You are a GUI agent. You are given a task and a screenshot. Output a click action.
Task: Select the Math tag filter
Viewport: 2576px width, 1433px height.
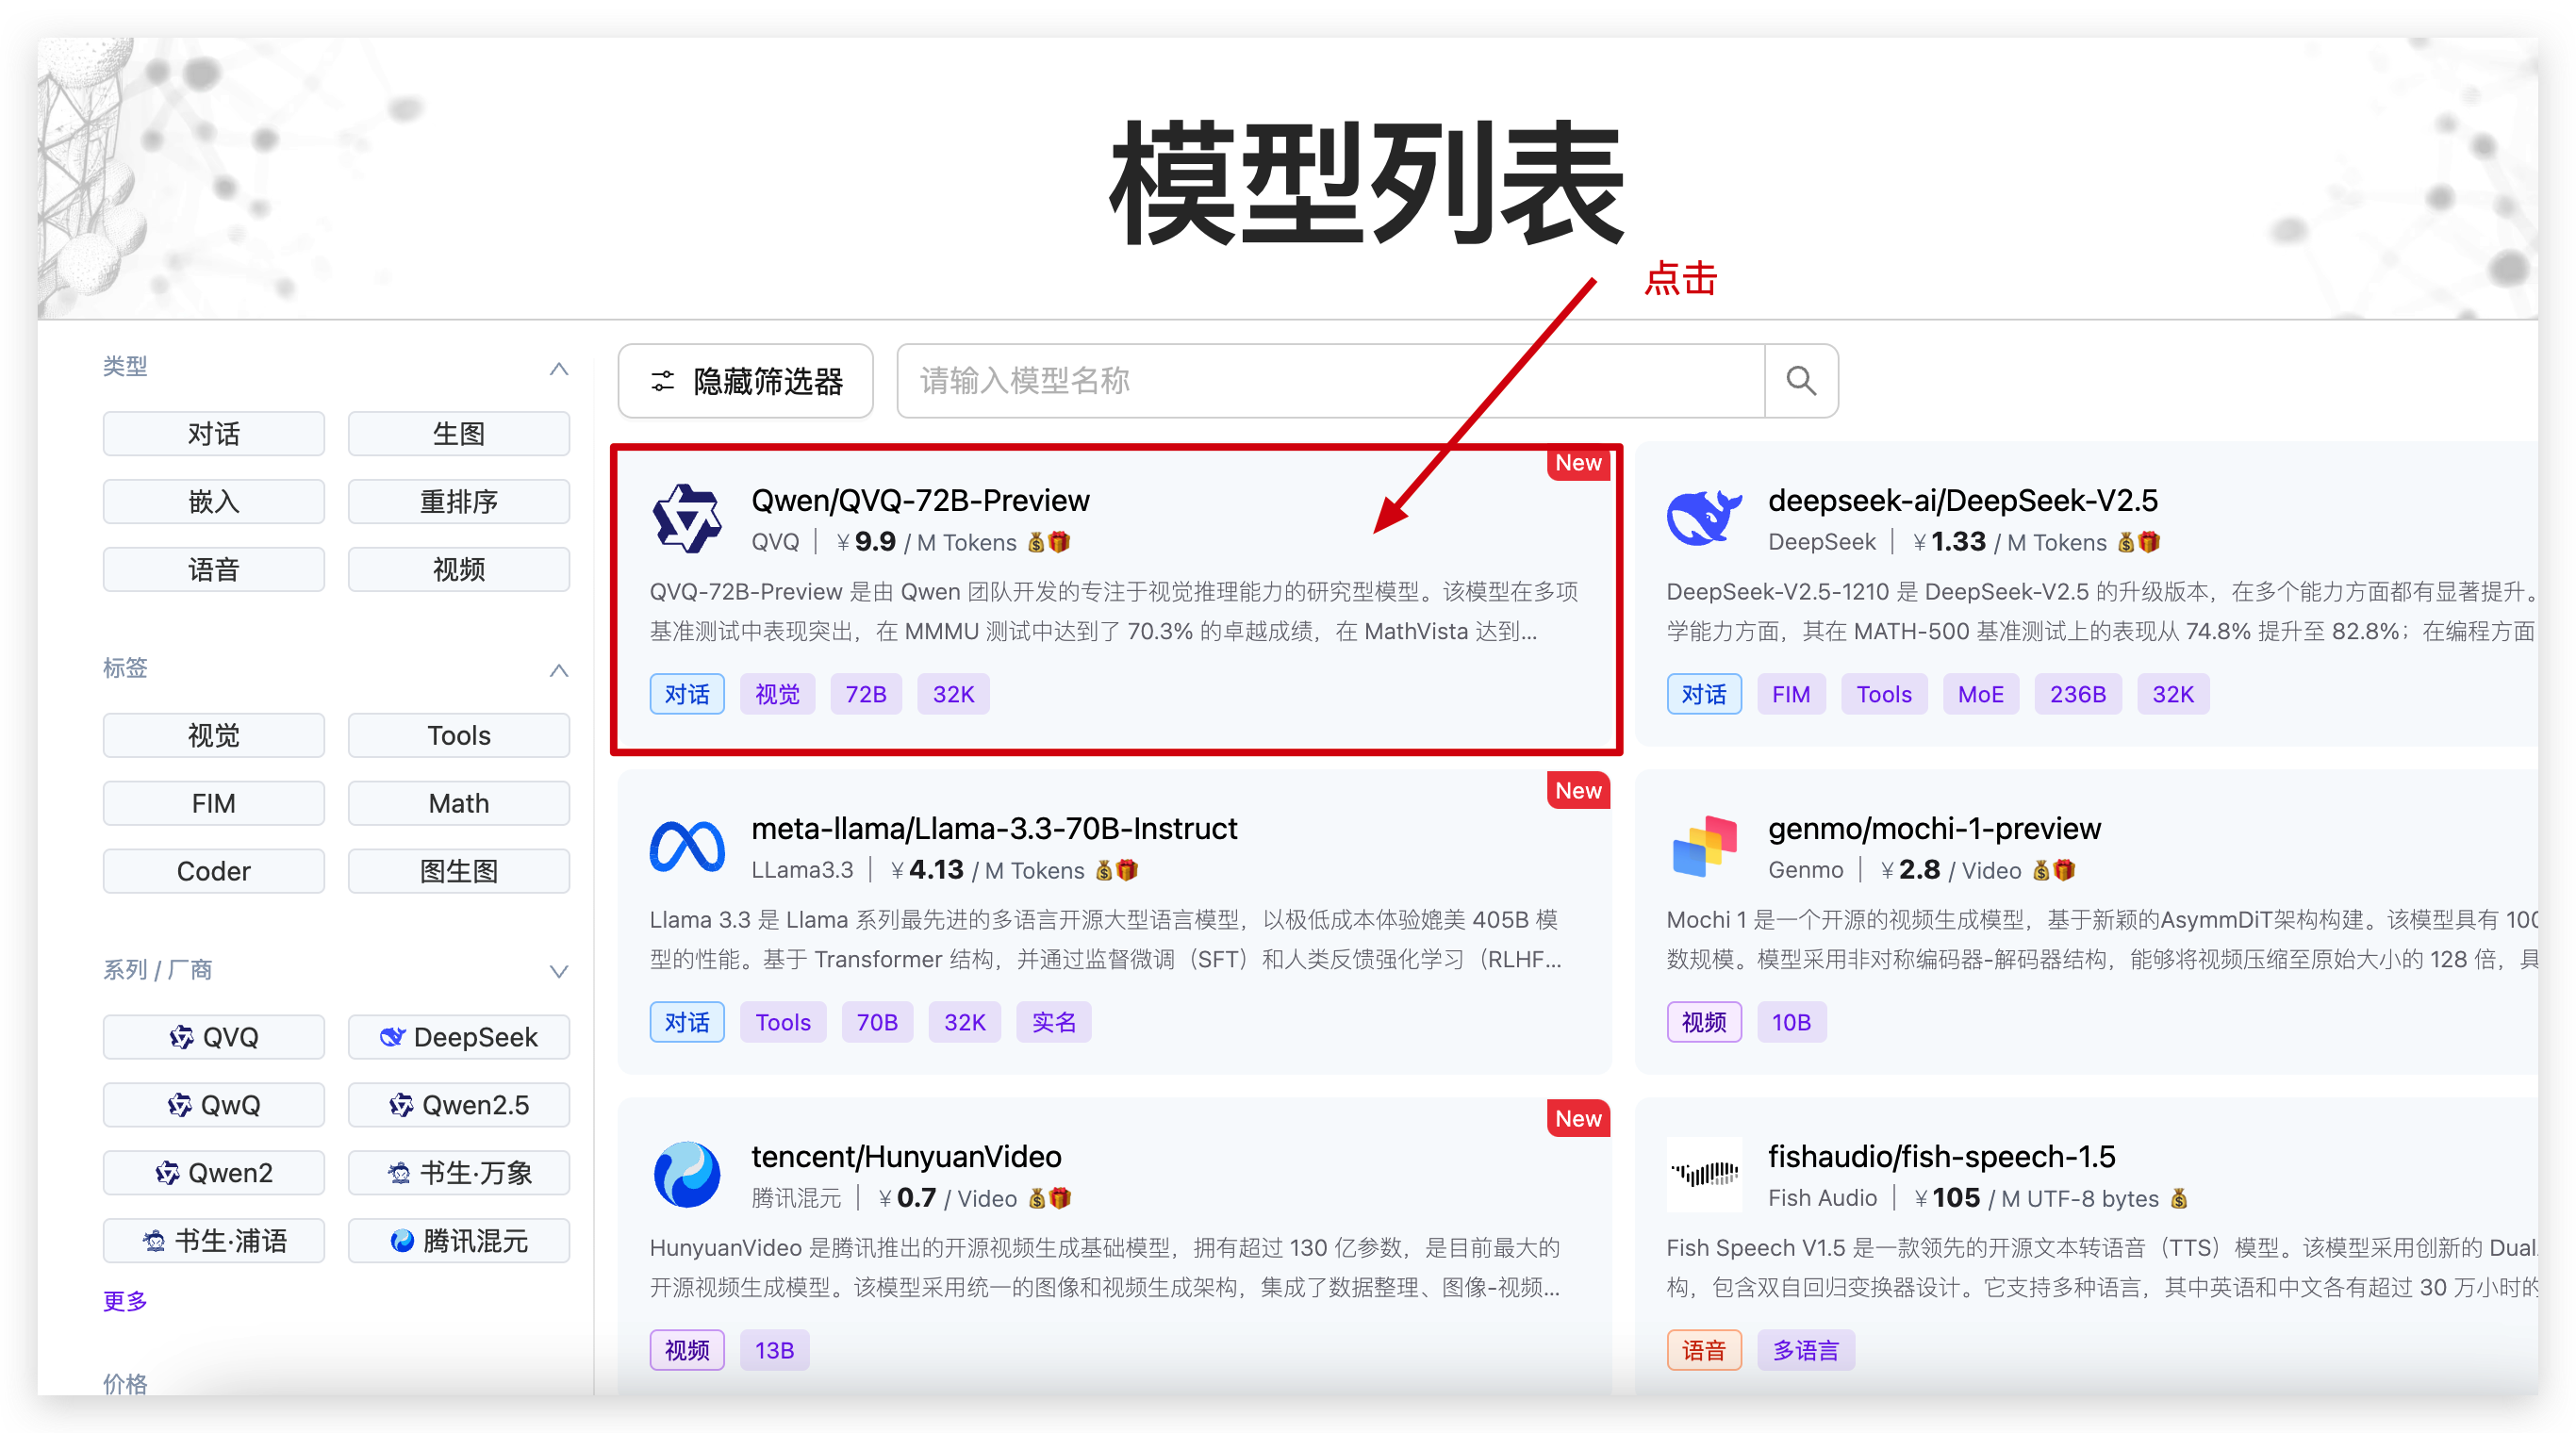[459, 804]
